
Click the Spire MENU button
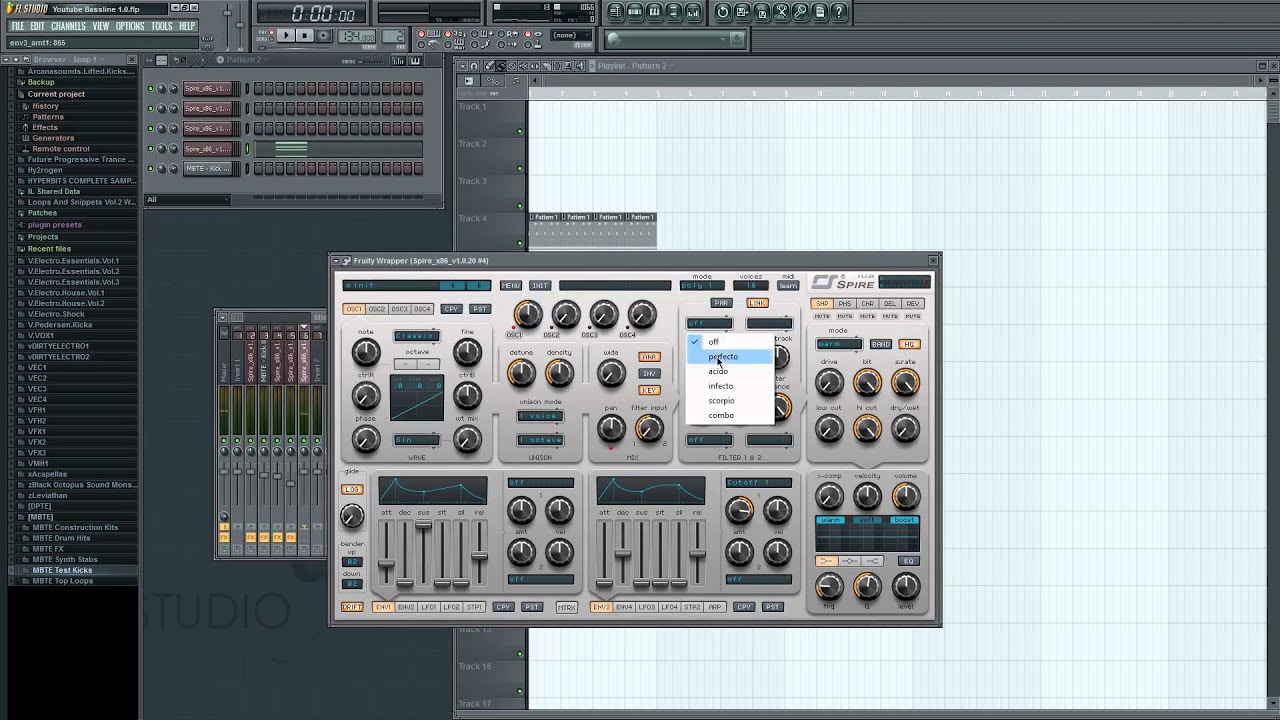click(511, 286)
